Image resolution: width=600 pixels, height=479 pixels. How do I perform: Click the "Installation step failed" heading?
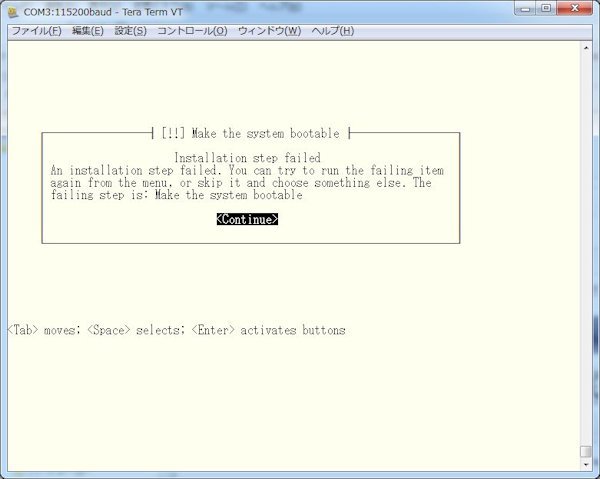click(x=247, y=158)
